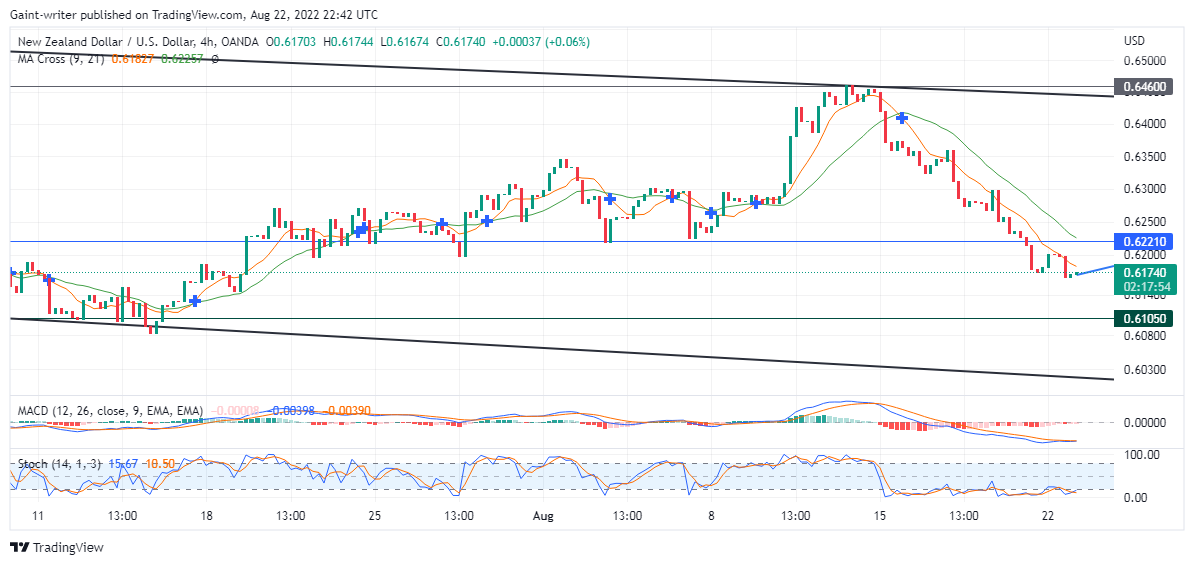This screenshot has width=1194, height=565.
Task: Click the 0.60800 price axis label
Action: coord(1146,335)
